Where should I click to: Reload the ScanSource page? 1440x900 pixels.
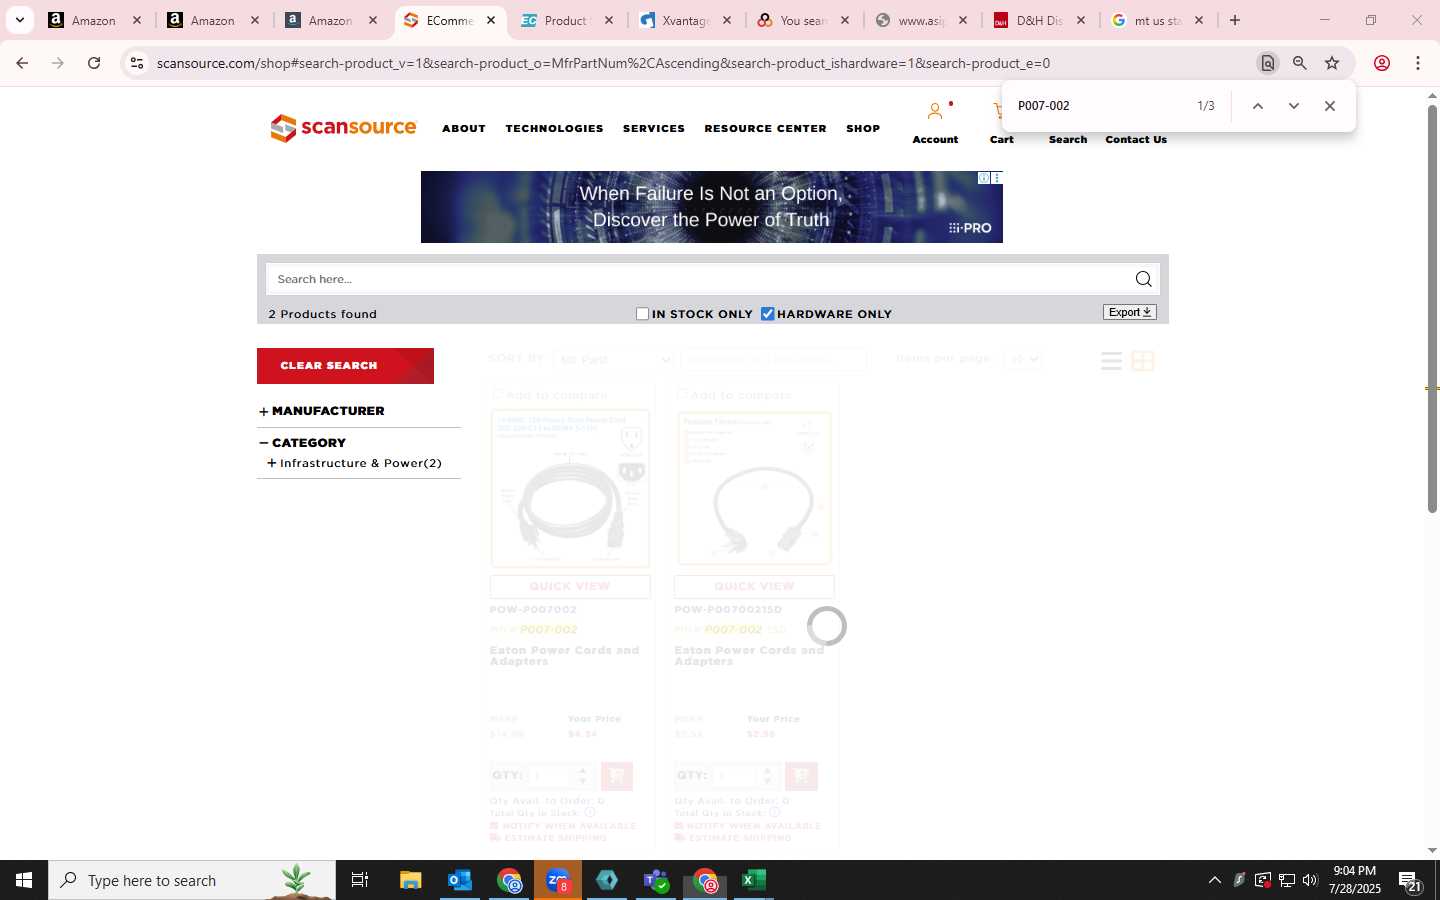(94, 63)
